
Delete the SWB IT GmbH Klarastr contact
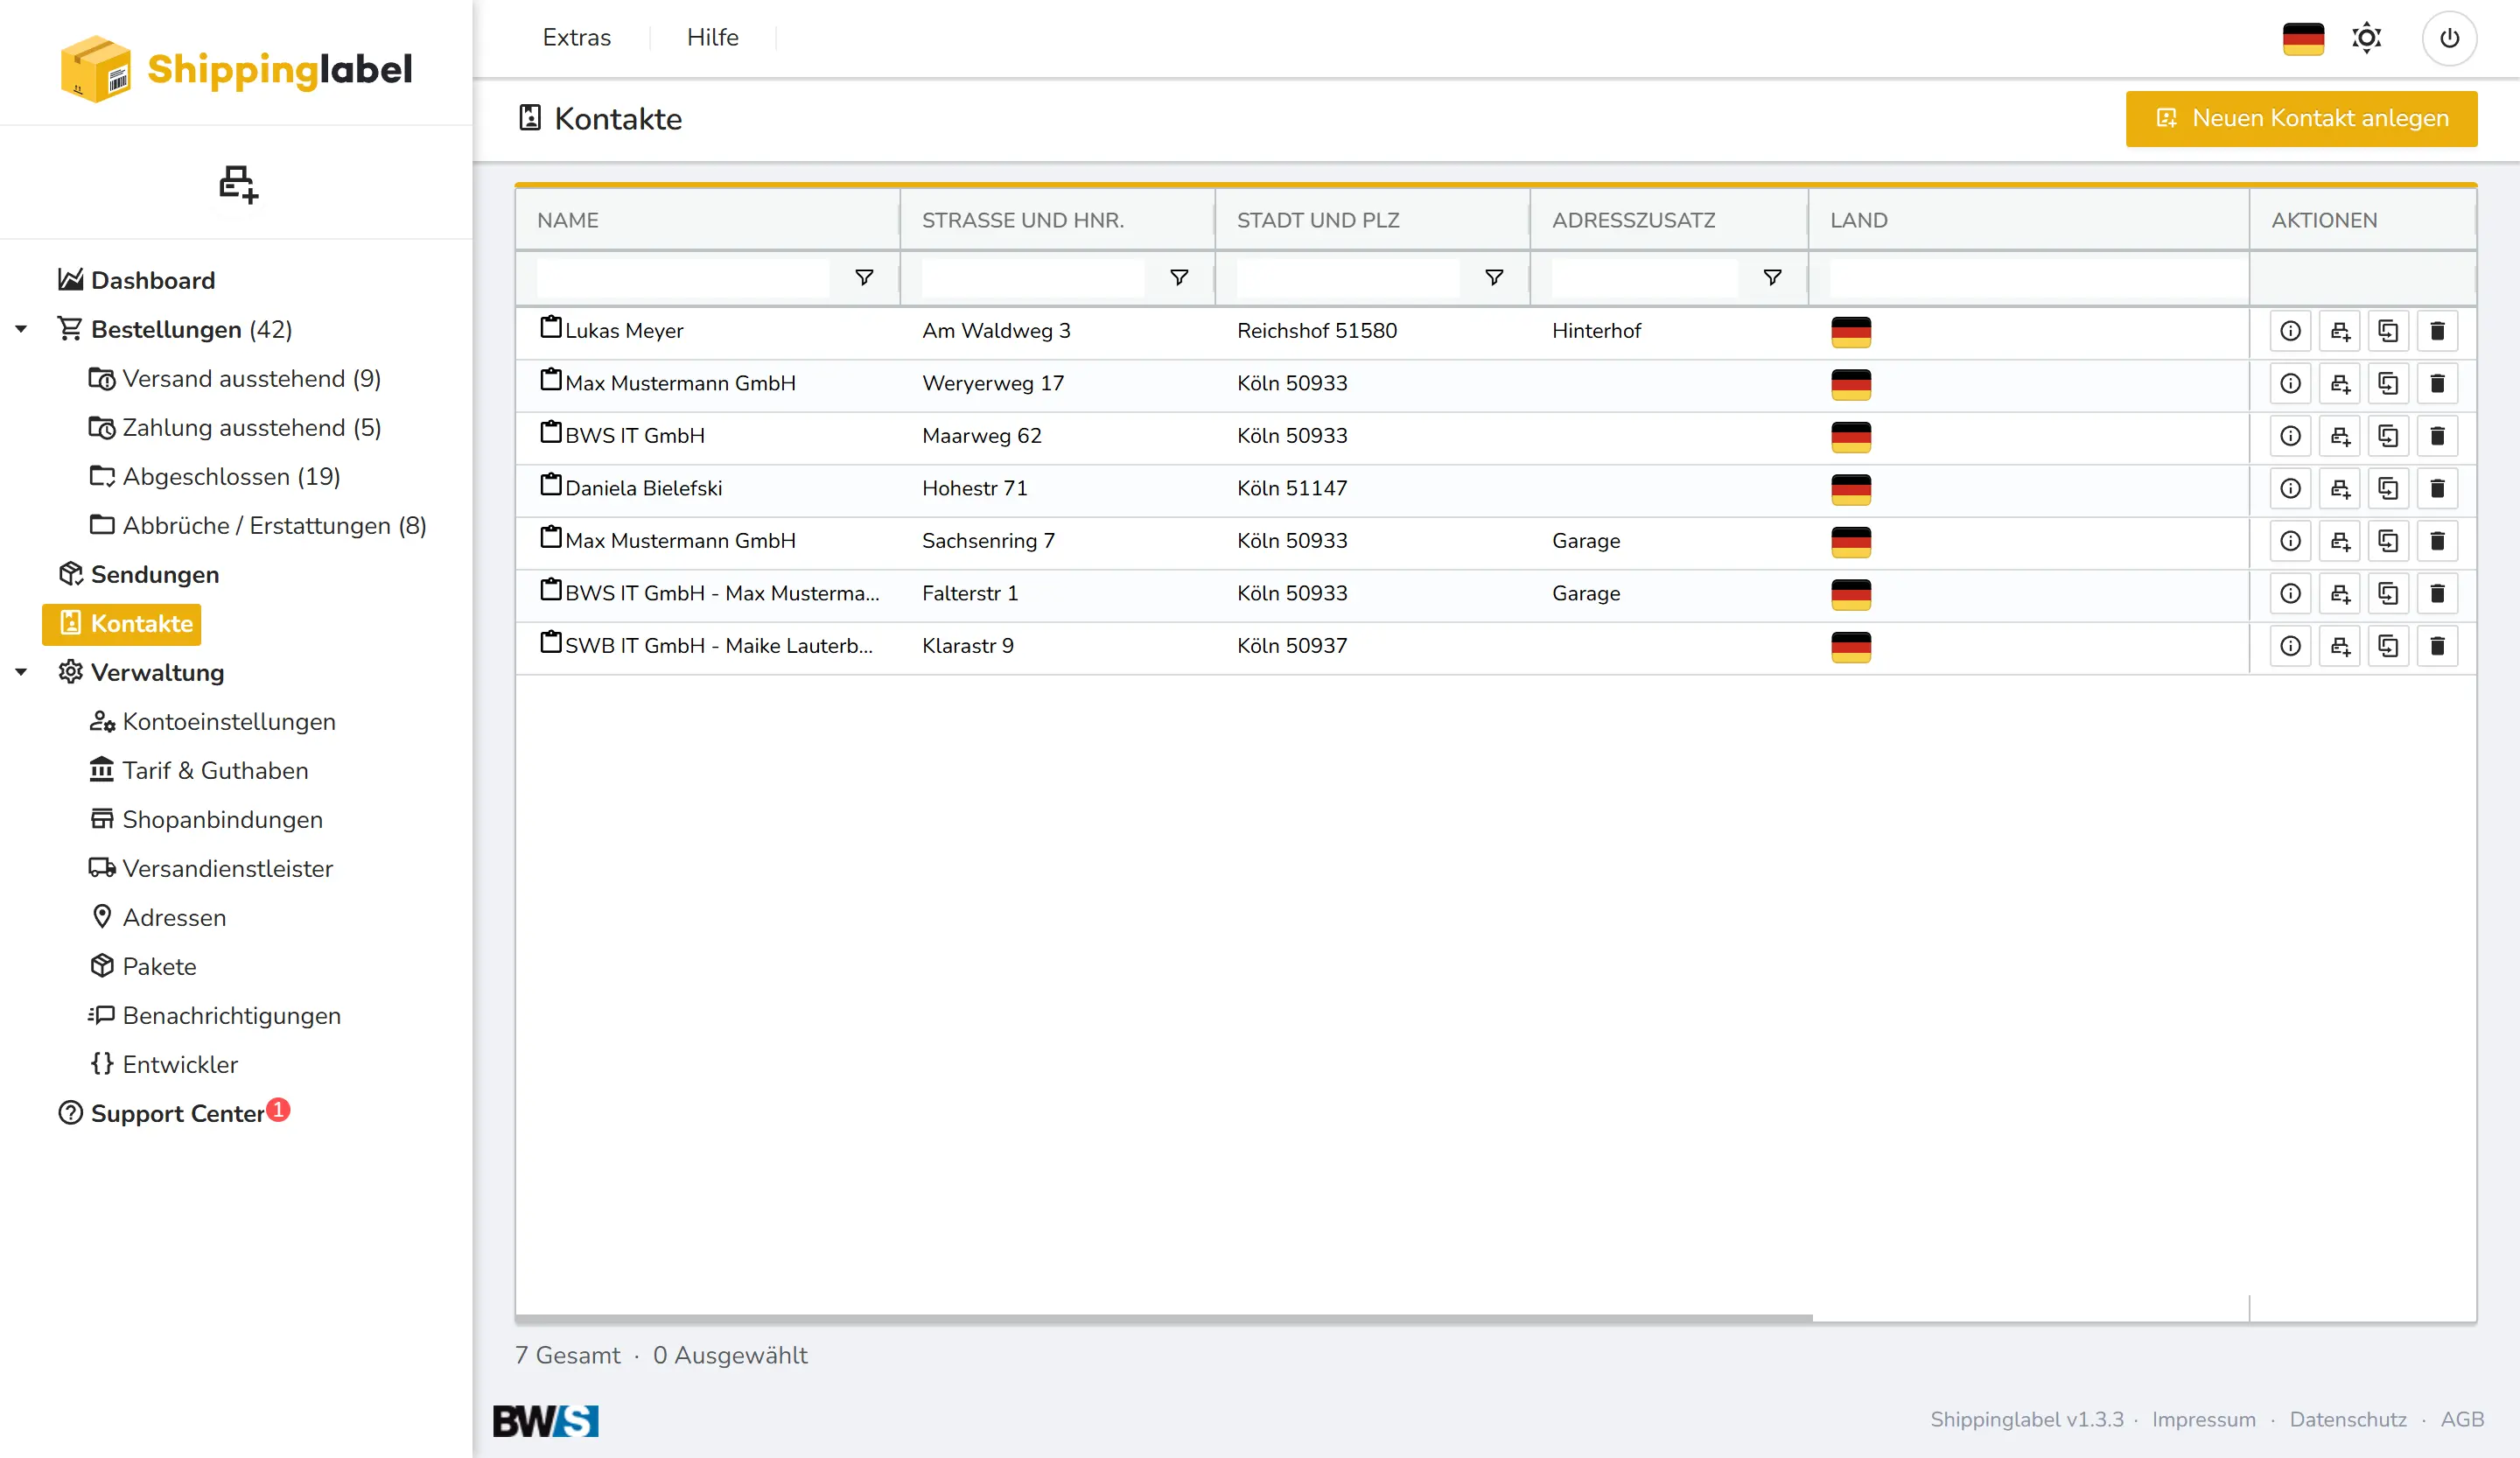(x=2437, y=646)
